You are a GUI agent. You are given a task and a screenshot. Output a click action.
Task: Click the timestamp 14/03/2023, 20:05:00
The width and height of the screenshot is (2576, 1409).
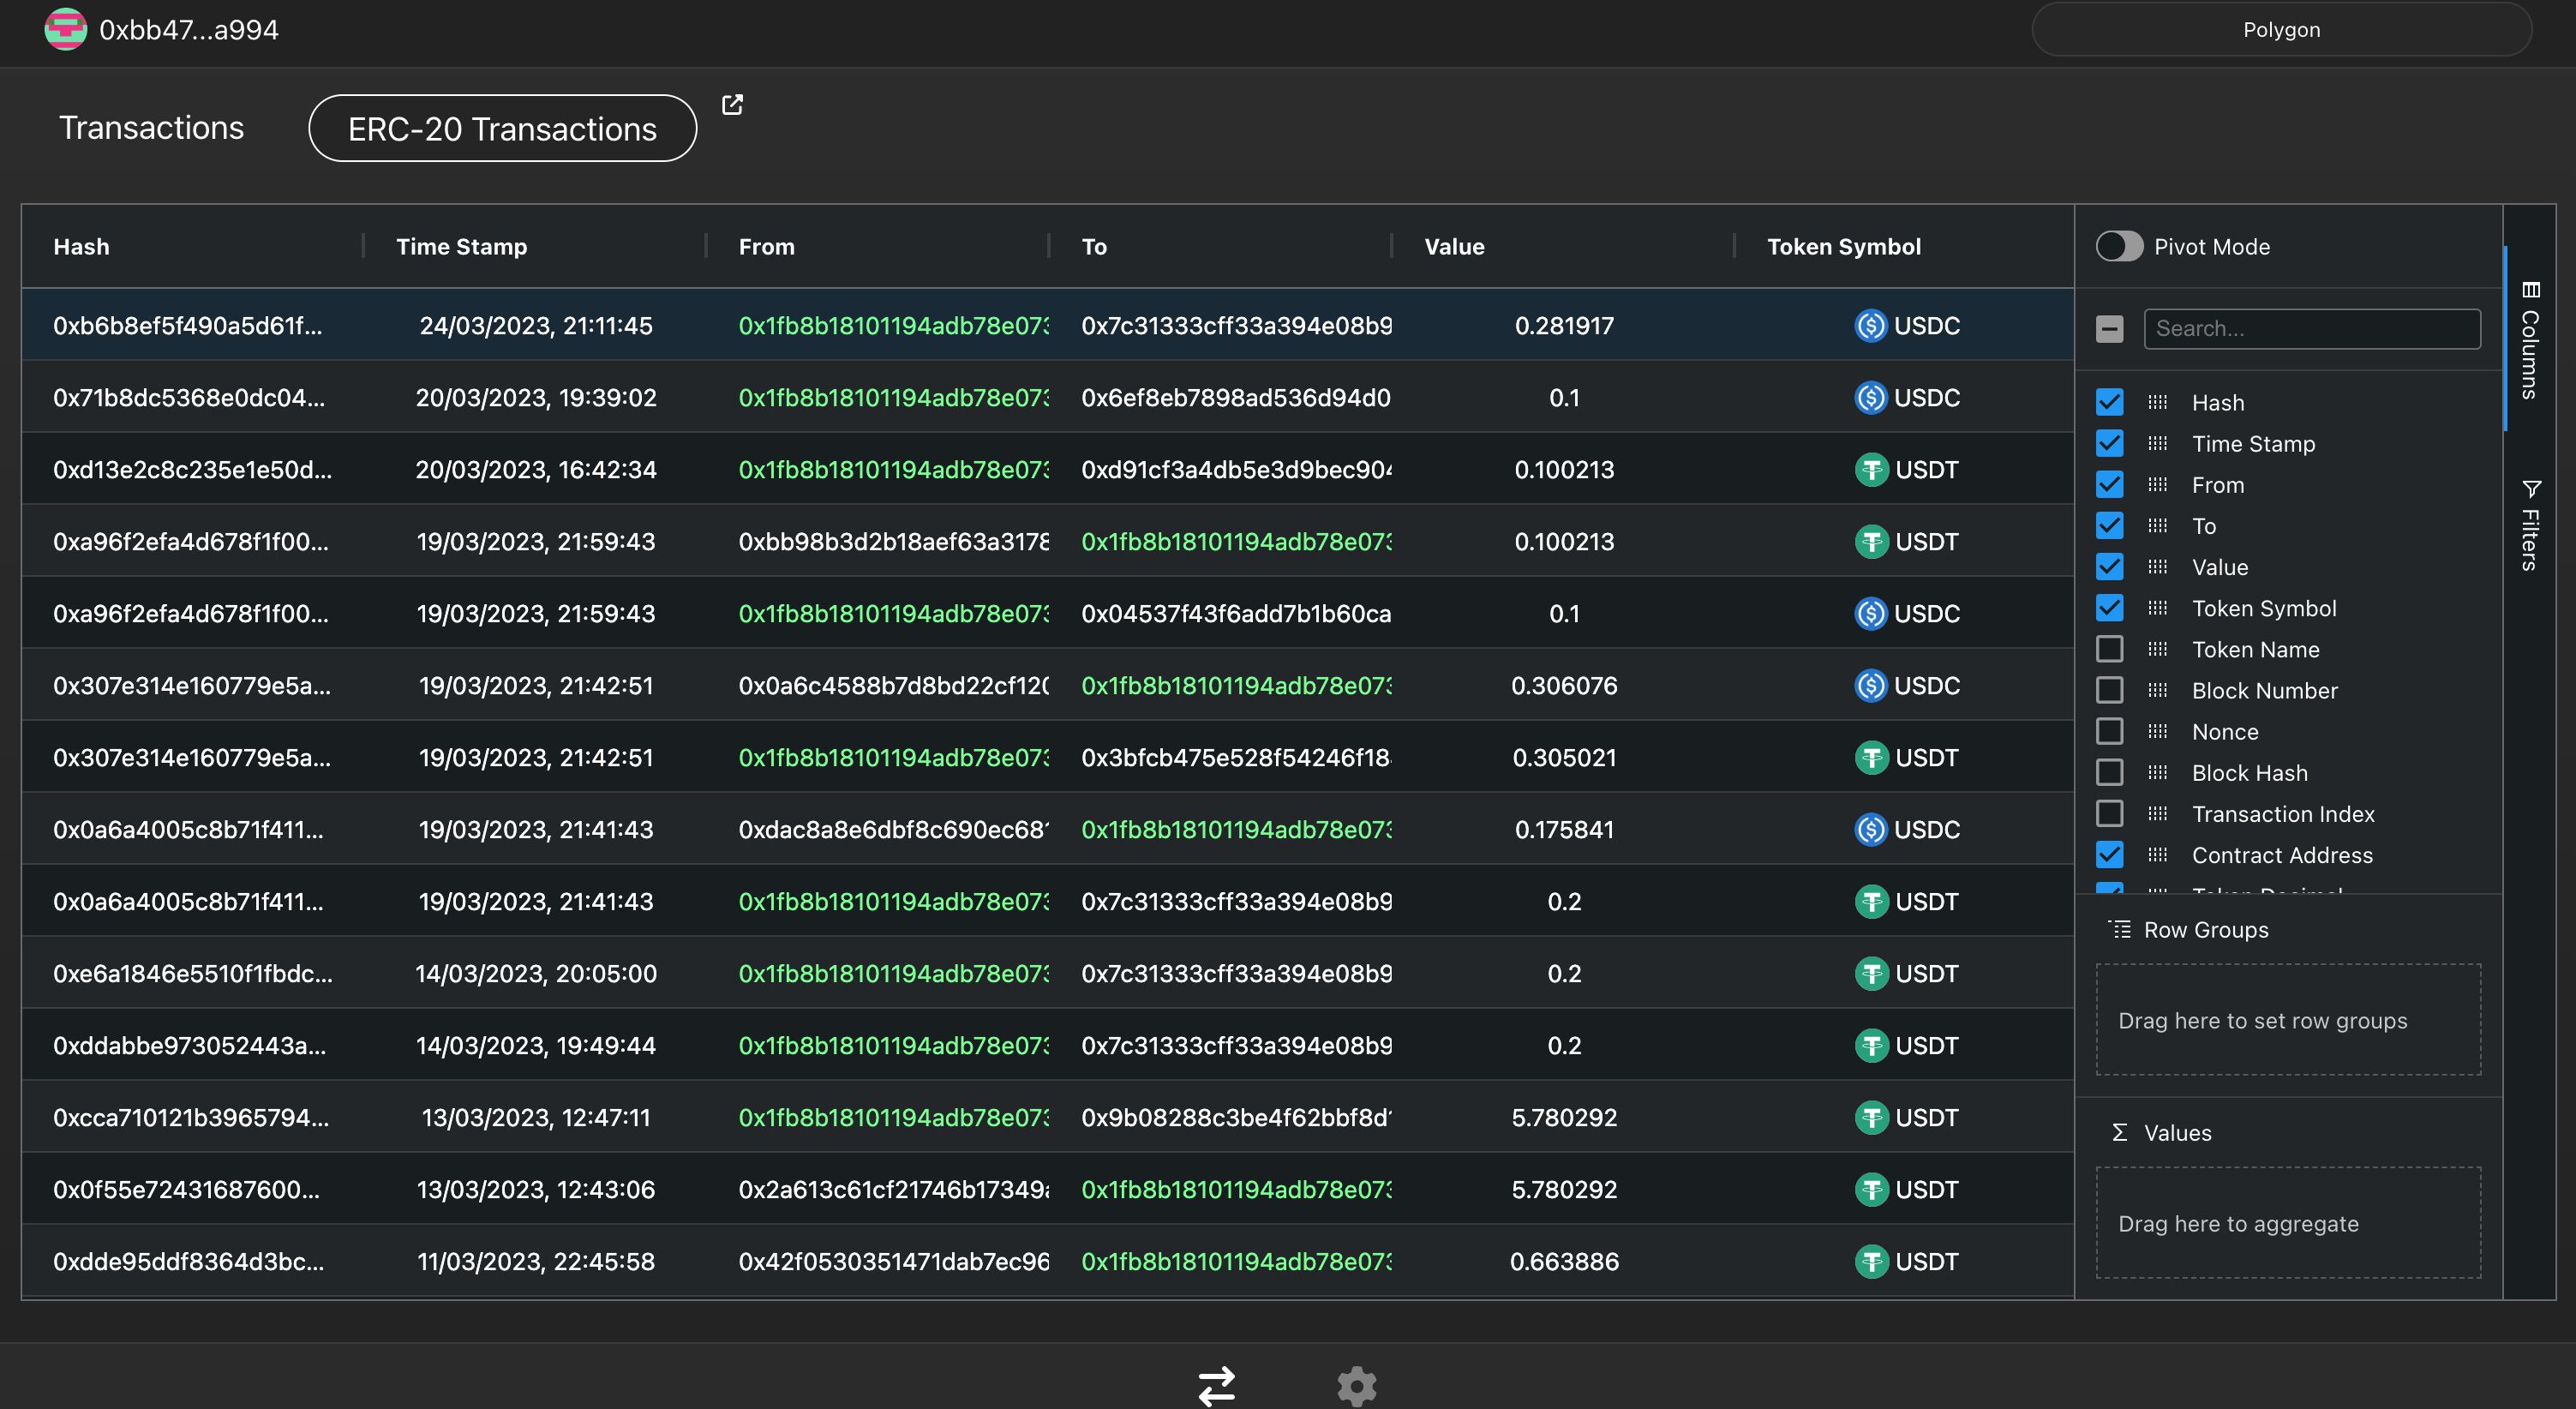(x=536, y=973)
